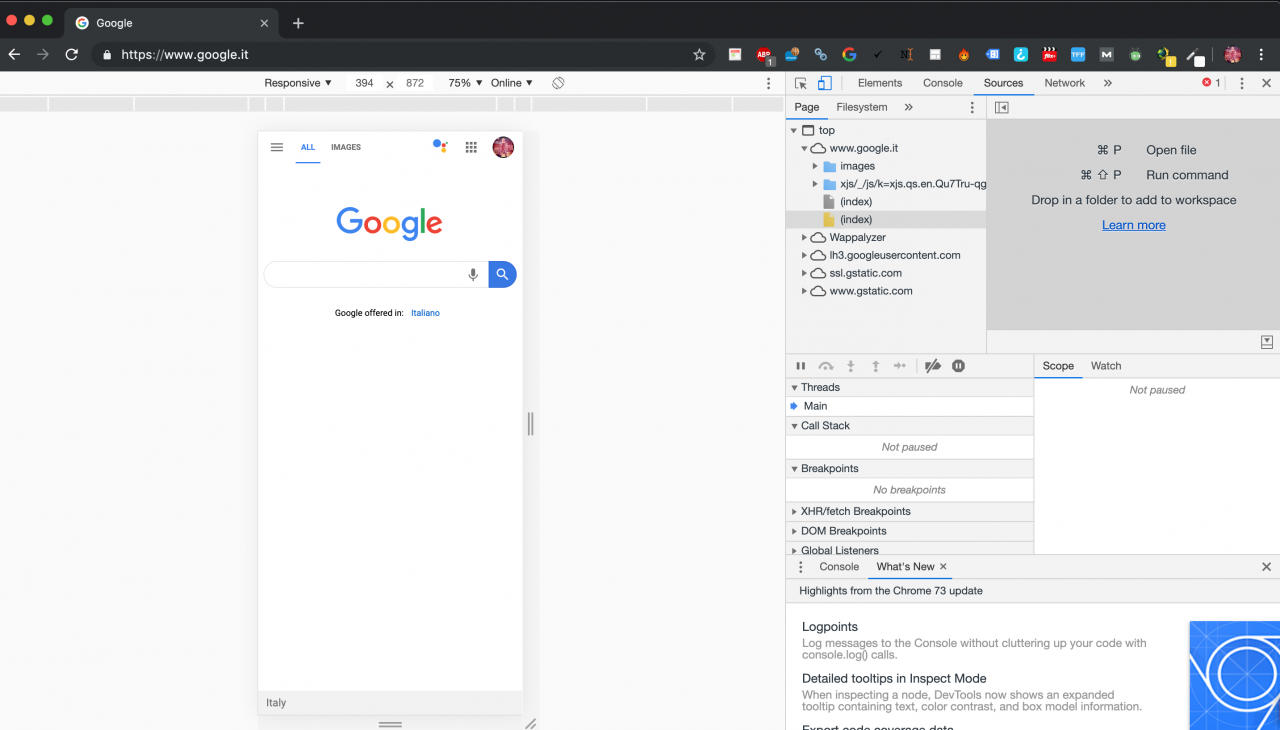Expand lh3.googleusercontent.com node
Viewport: 1280px width, 730px height.
(x=804, y=255)
